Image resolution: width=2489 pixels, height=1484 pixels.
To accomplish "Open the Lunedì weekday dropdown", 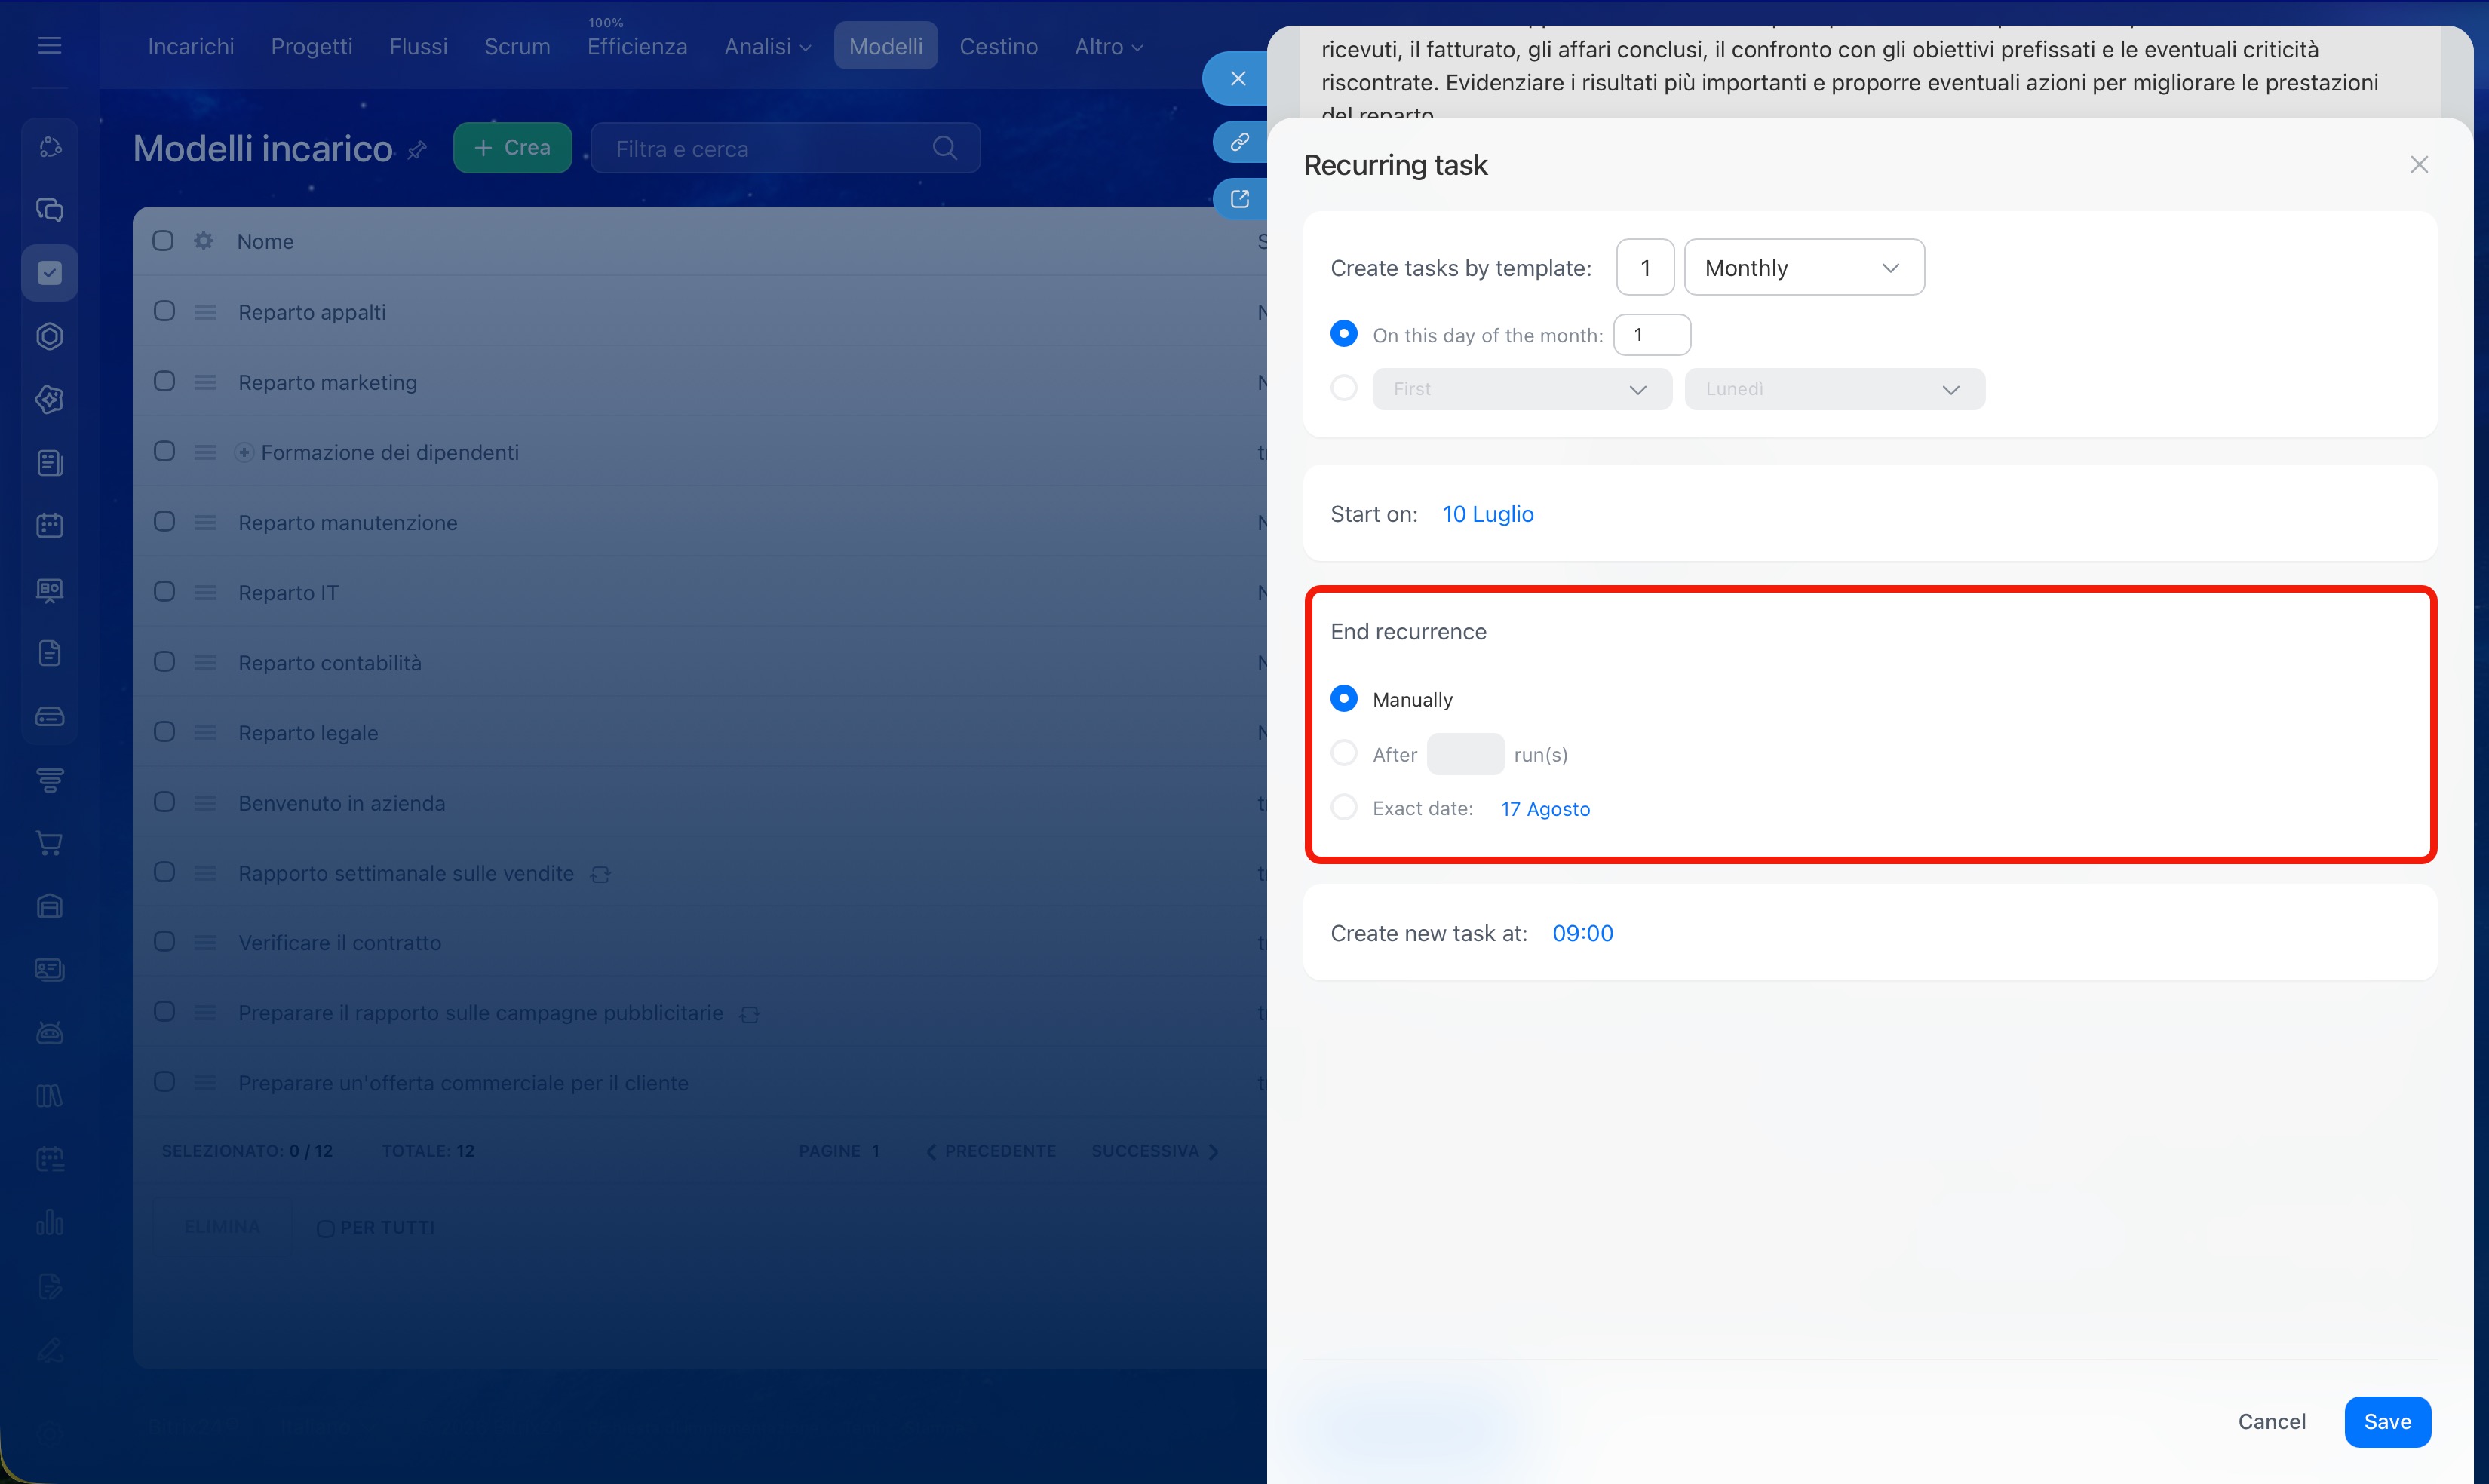I will (x=1835, y=389).
